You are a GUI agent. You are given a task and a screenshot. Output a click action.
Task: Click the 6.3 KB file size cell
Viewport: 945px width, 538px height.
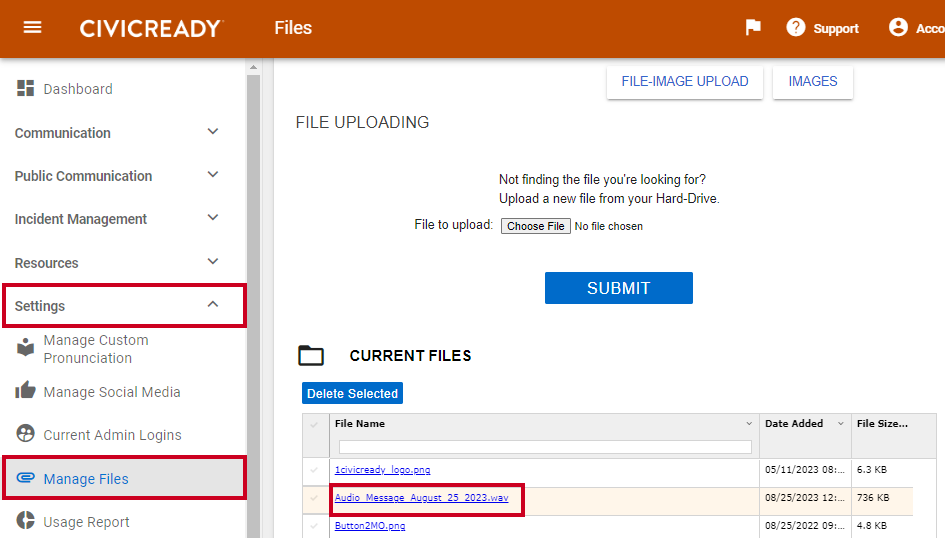pos(872,470)
